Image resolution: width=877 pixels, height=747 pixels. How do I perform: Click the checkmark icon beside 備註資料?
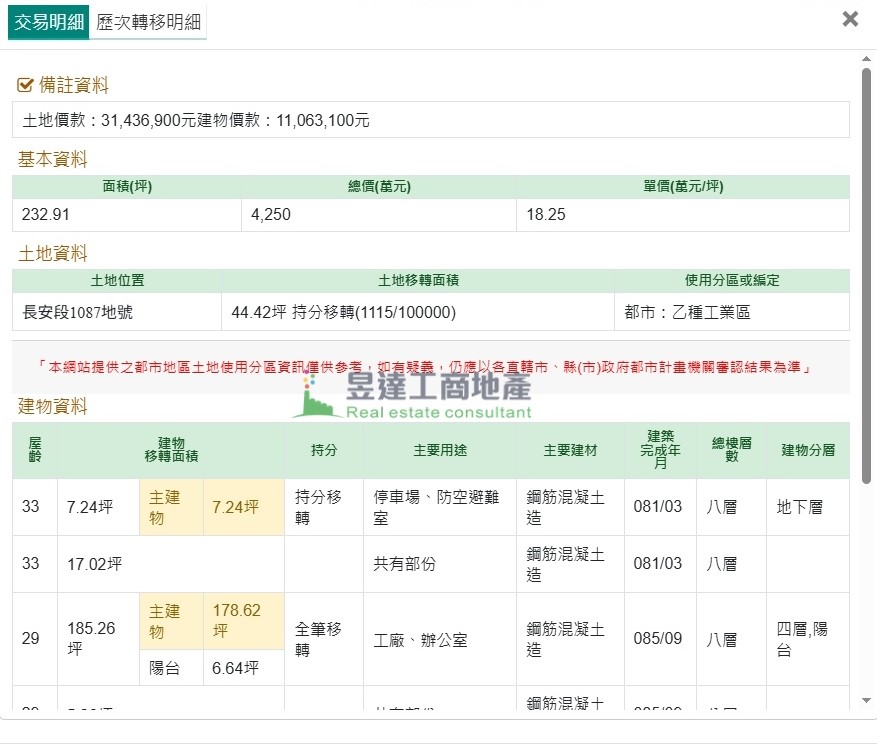[x=26, y=86]
